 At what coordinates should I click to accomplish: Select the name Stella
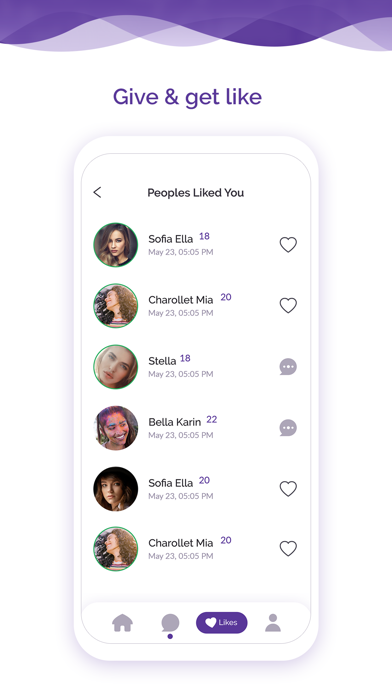(162, 361)
